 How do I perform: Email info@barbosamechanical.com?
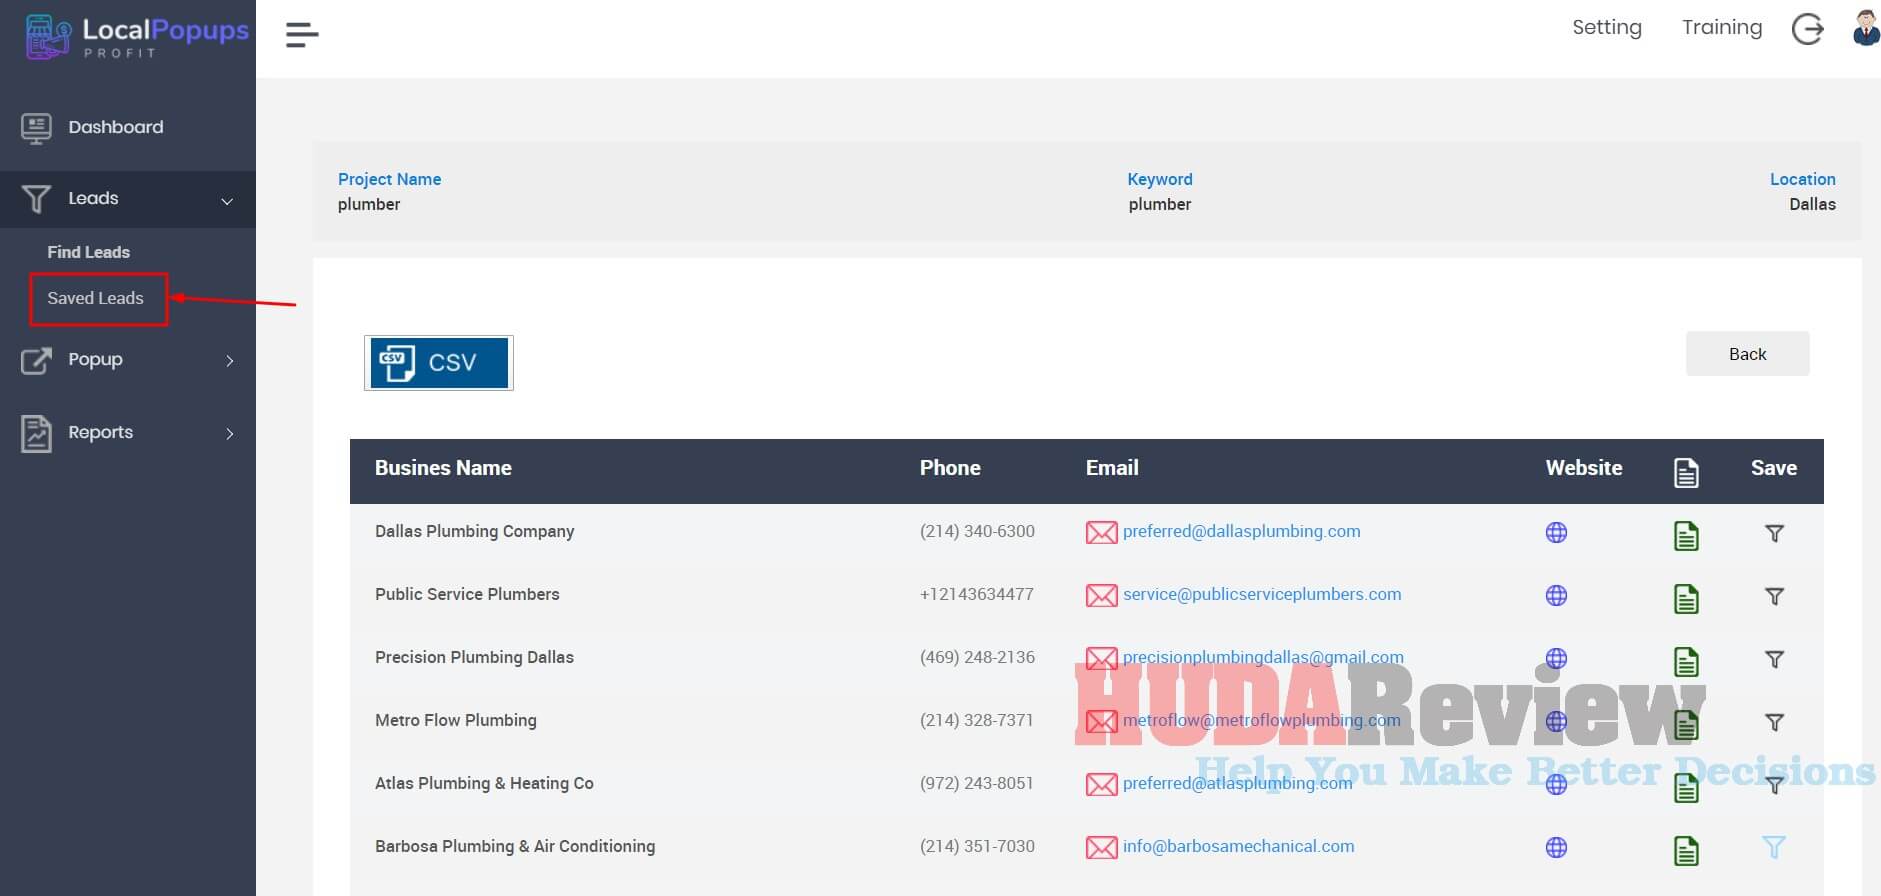[1238, 846]
